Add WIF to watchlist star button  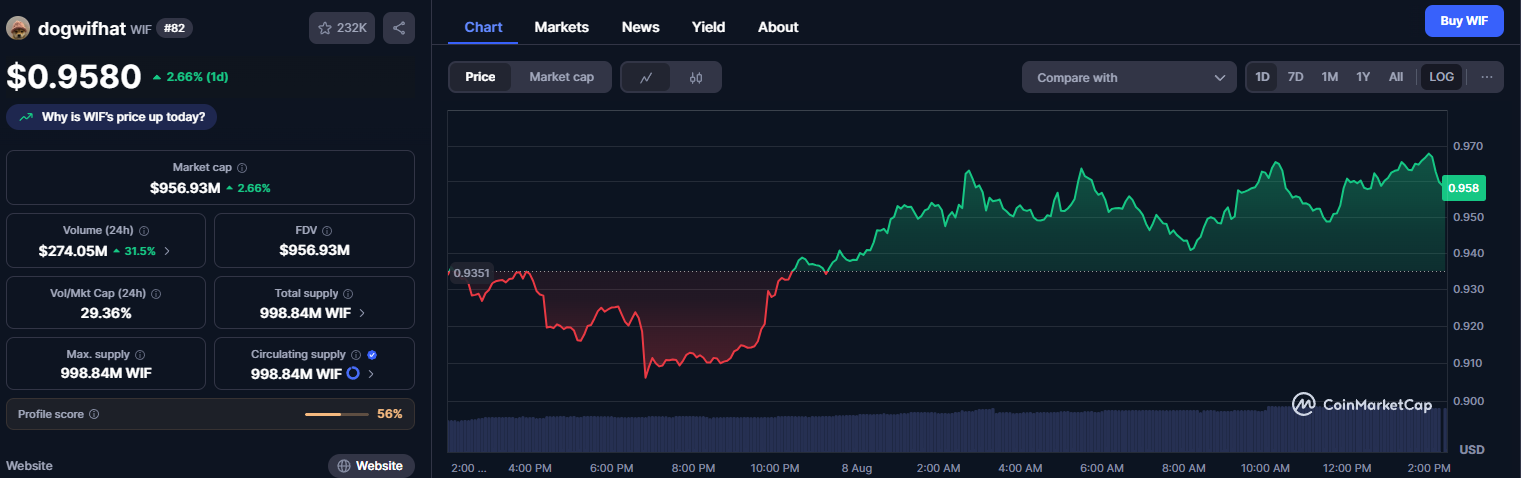click(342, 28)
